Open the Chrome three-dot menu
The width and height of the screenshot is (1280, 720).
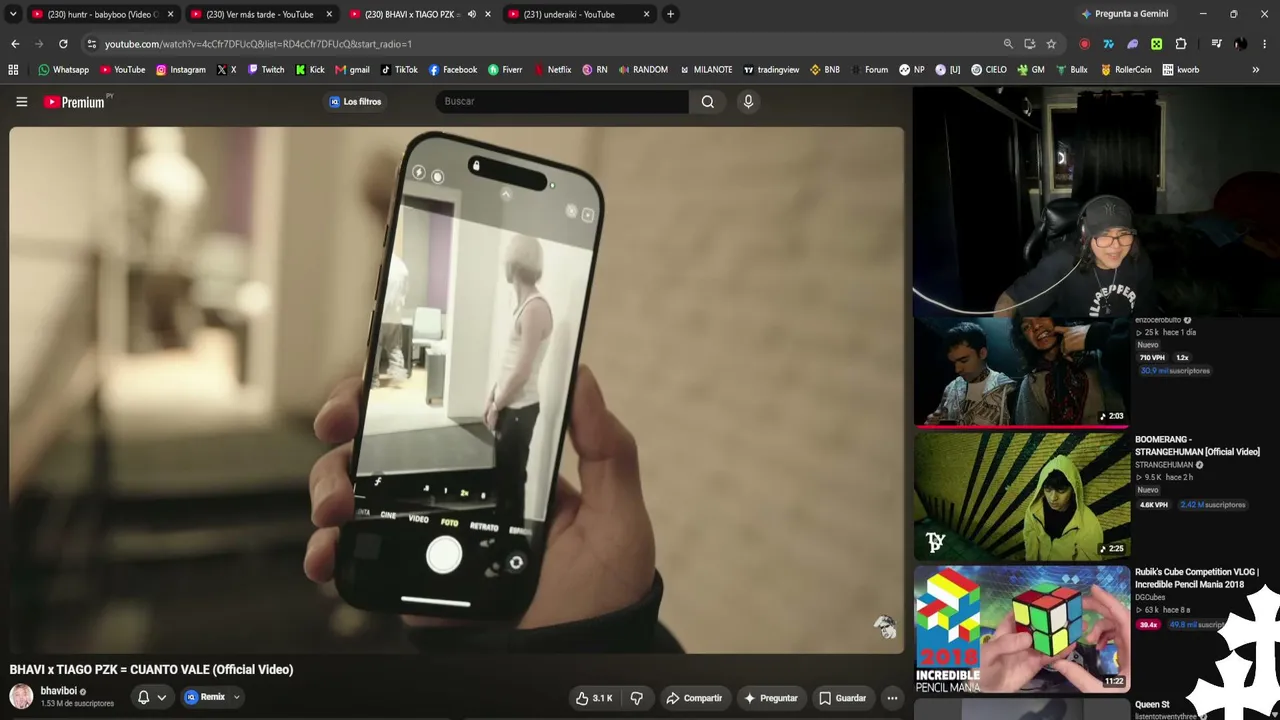pyautogui.click(x=1265, y=44)
